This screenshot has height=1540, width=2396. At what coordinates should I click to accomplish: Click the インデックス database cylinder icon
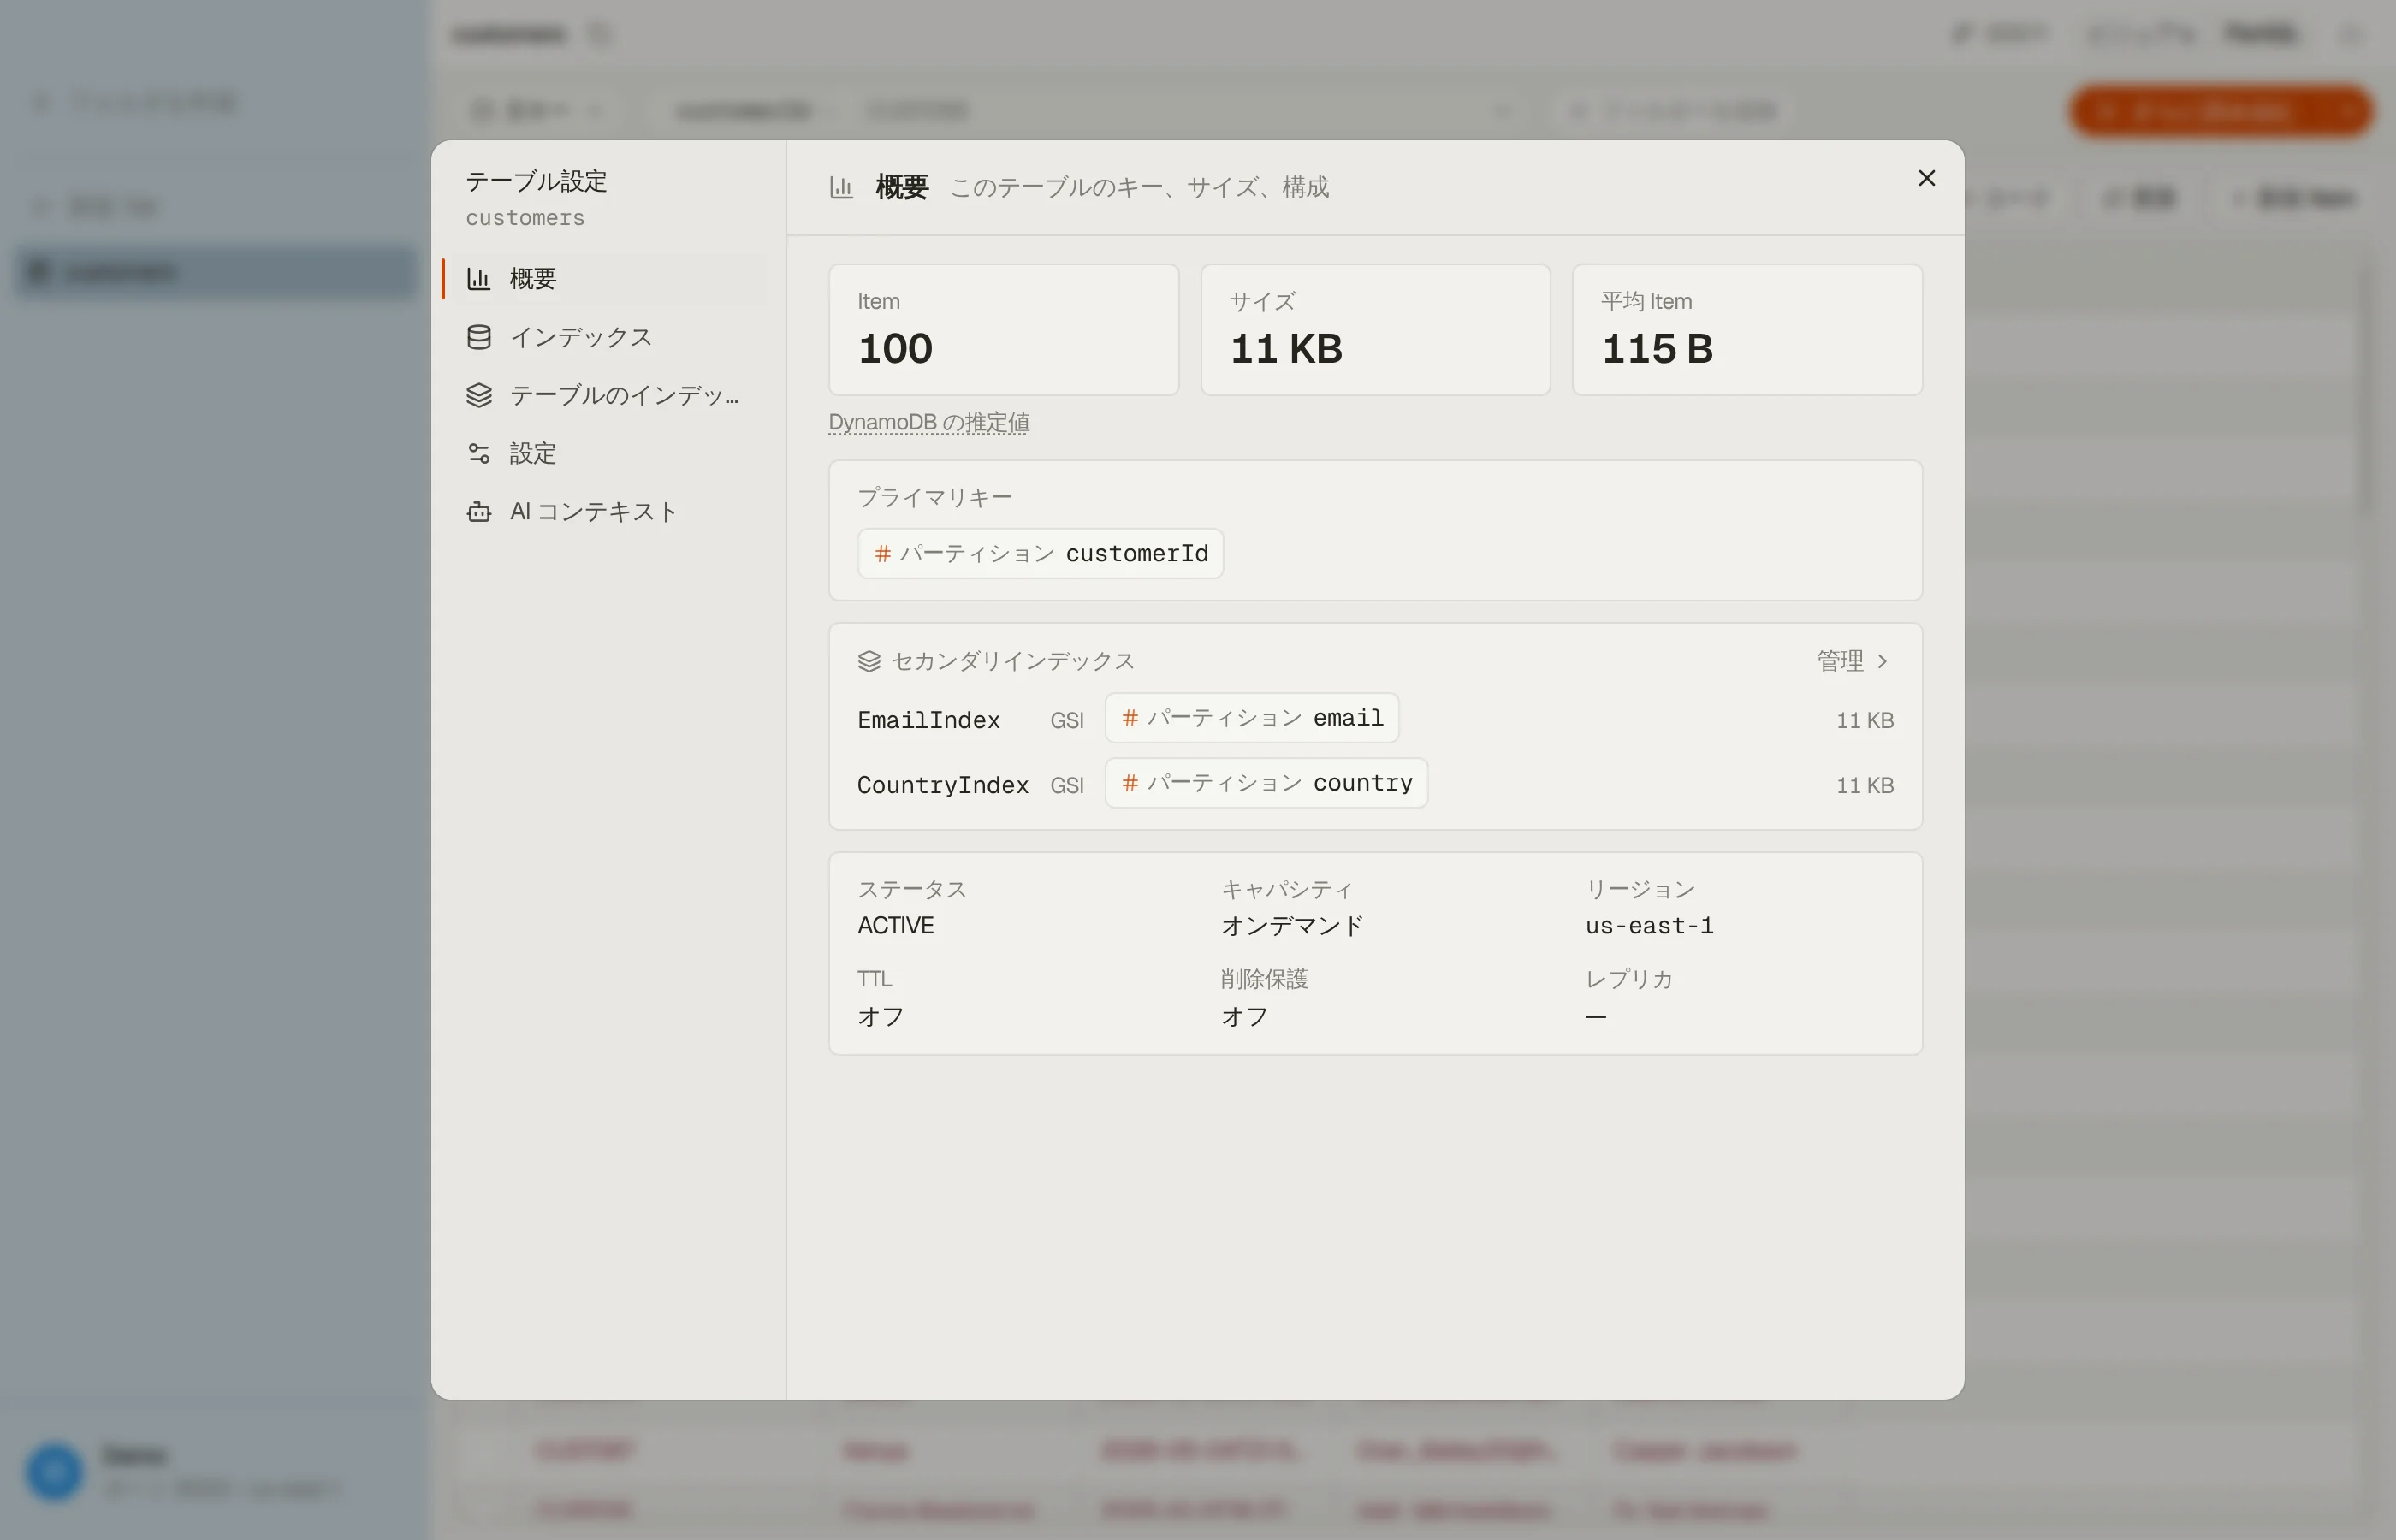[x=479, y=337]
